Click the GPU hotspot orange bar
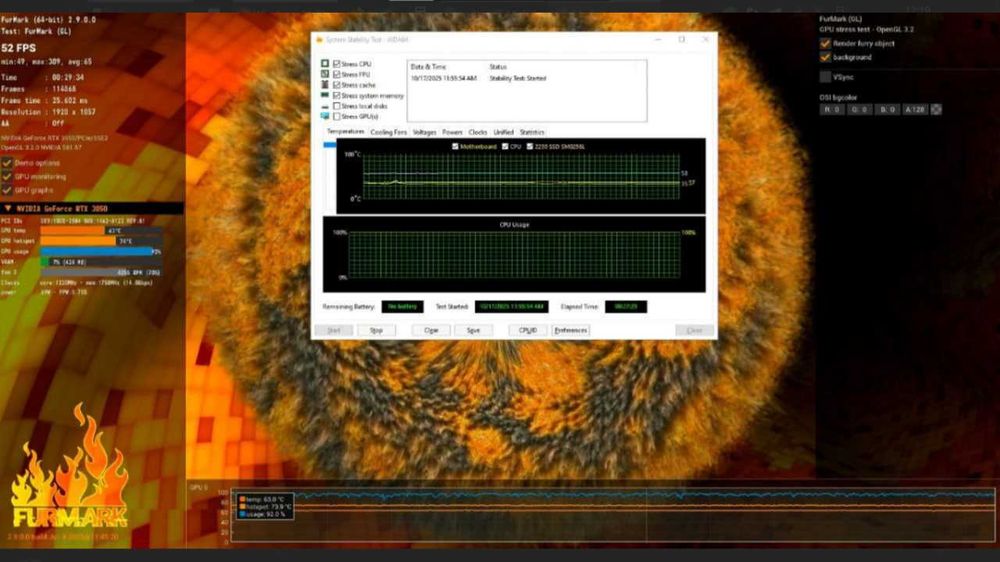This screenshot has height=562, width=1000. click(x=78, y=241)
